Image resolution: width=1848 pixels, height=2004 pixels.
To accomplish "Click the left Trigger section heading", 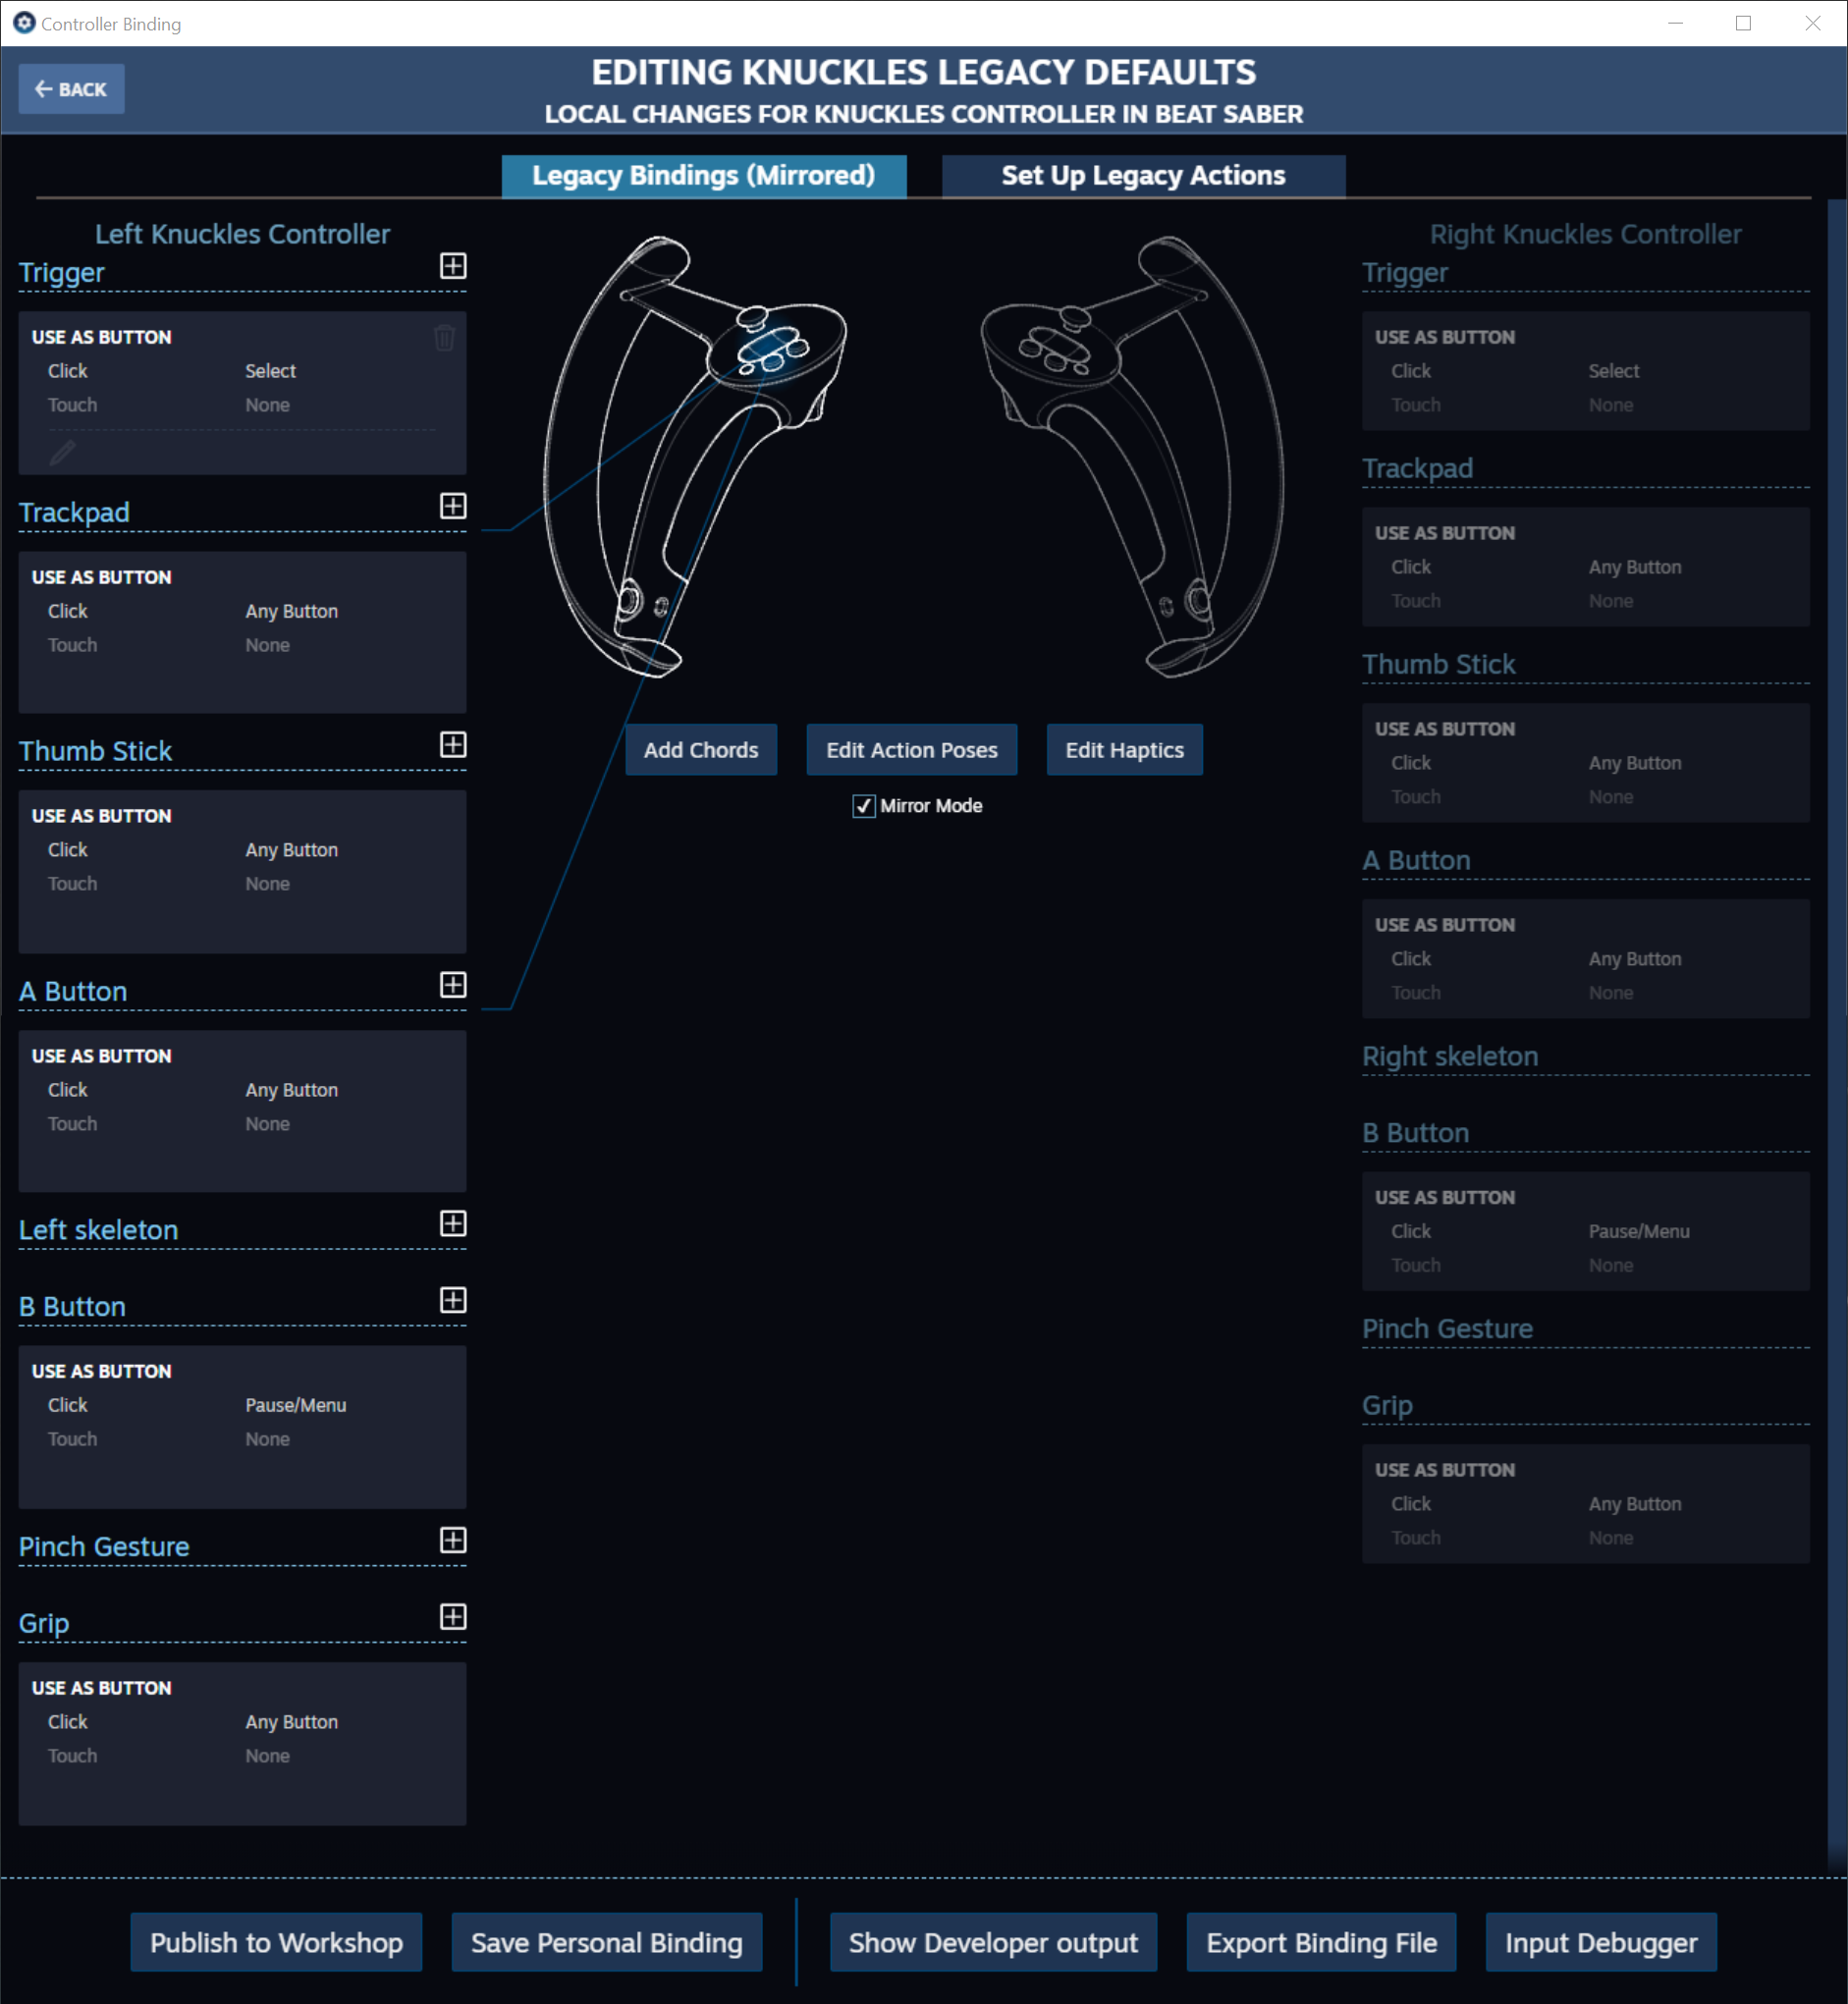I will [x=62, y=273].
